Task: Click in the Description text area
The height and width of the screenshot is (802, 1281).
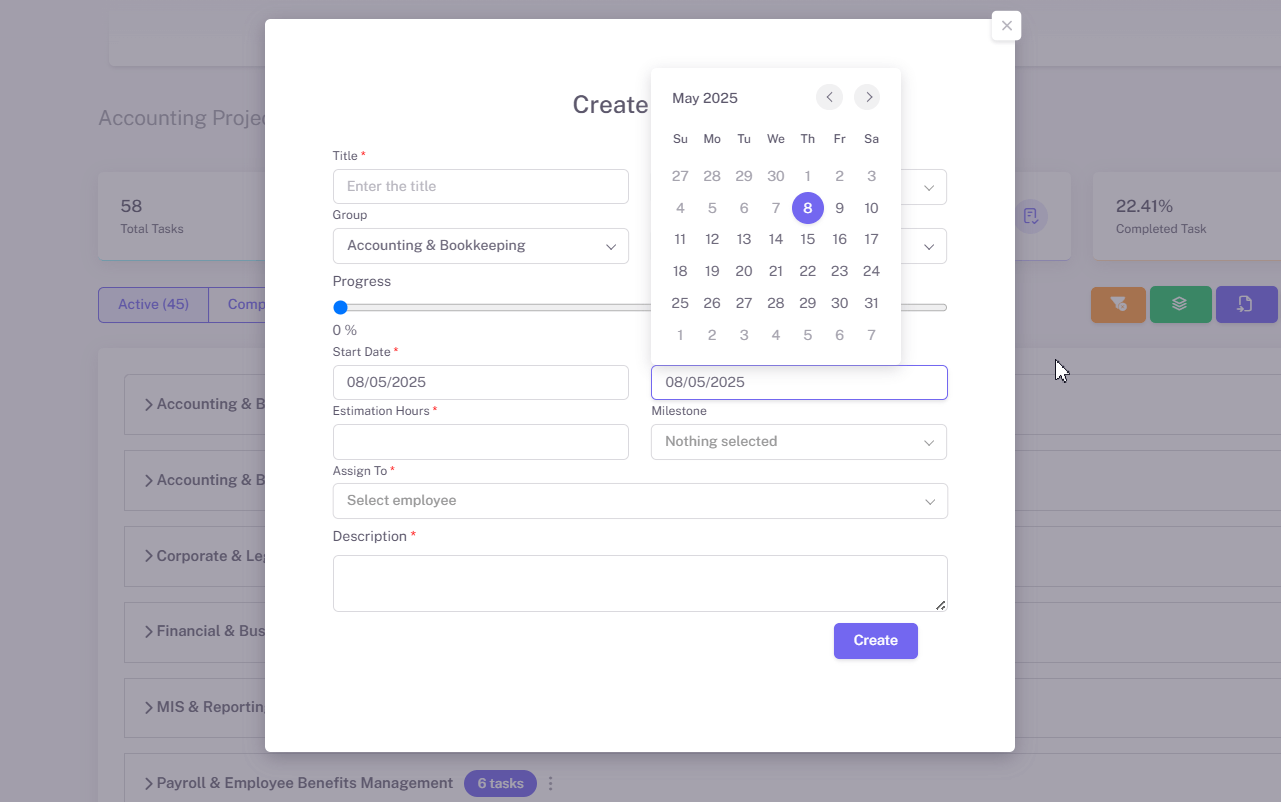Action: [640, 583]
